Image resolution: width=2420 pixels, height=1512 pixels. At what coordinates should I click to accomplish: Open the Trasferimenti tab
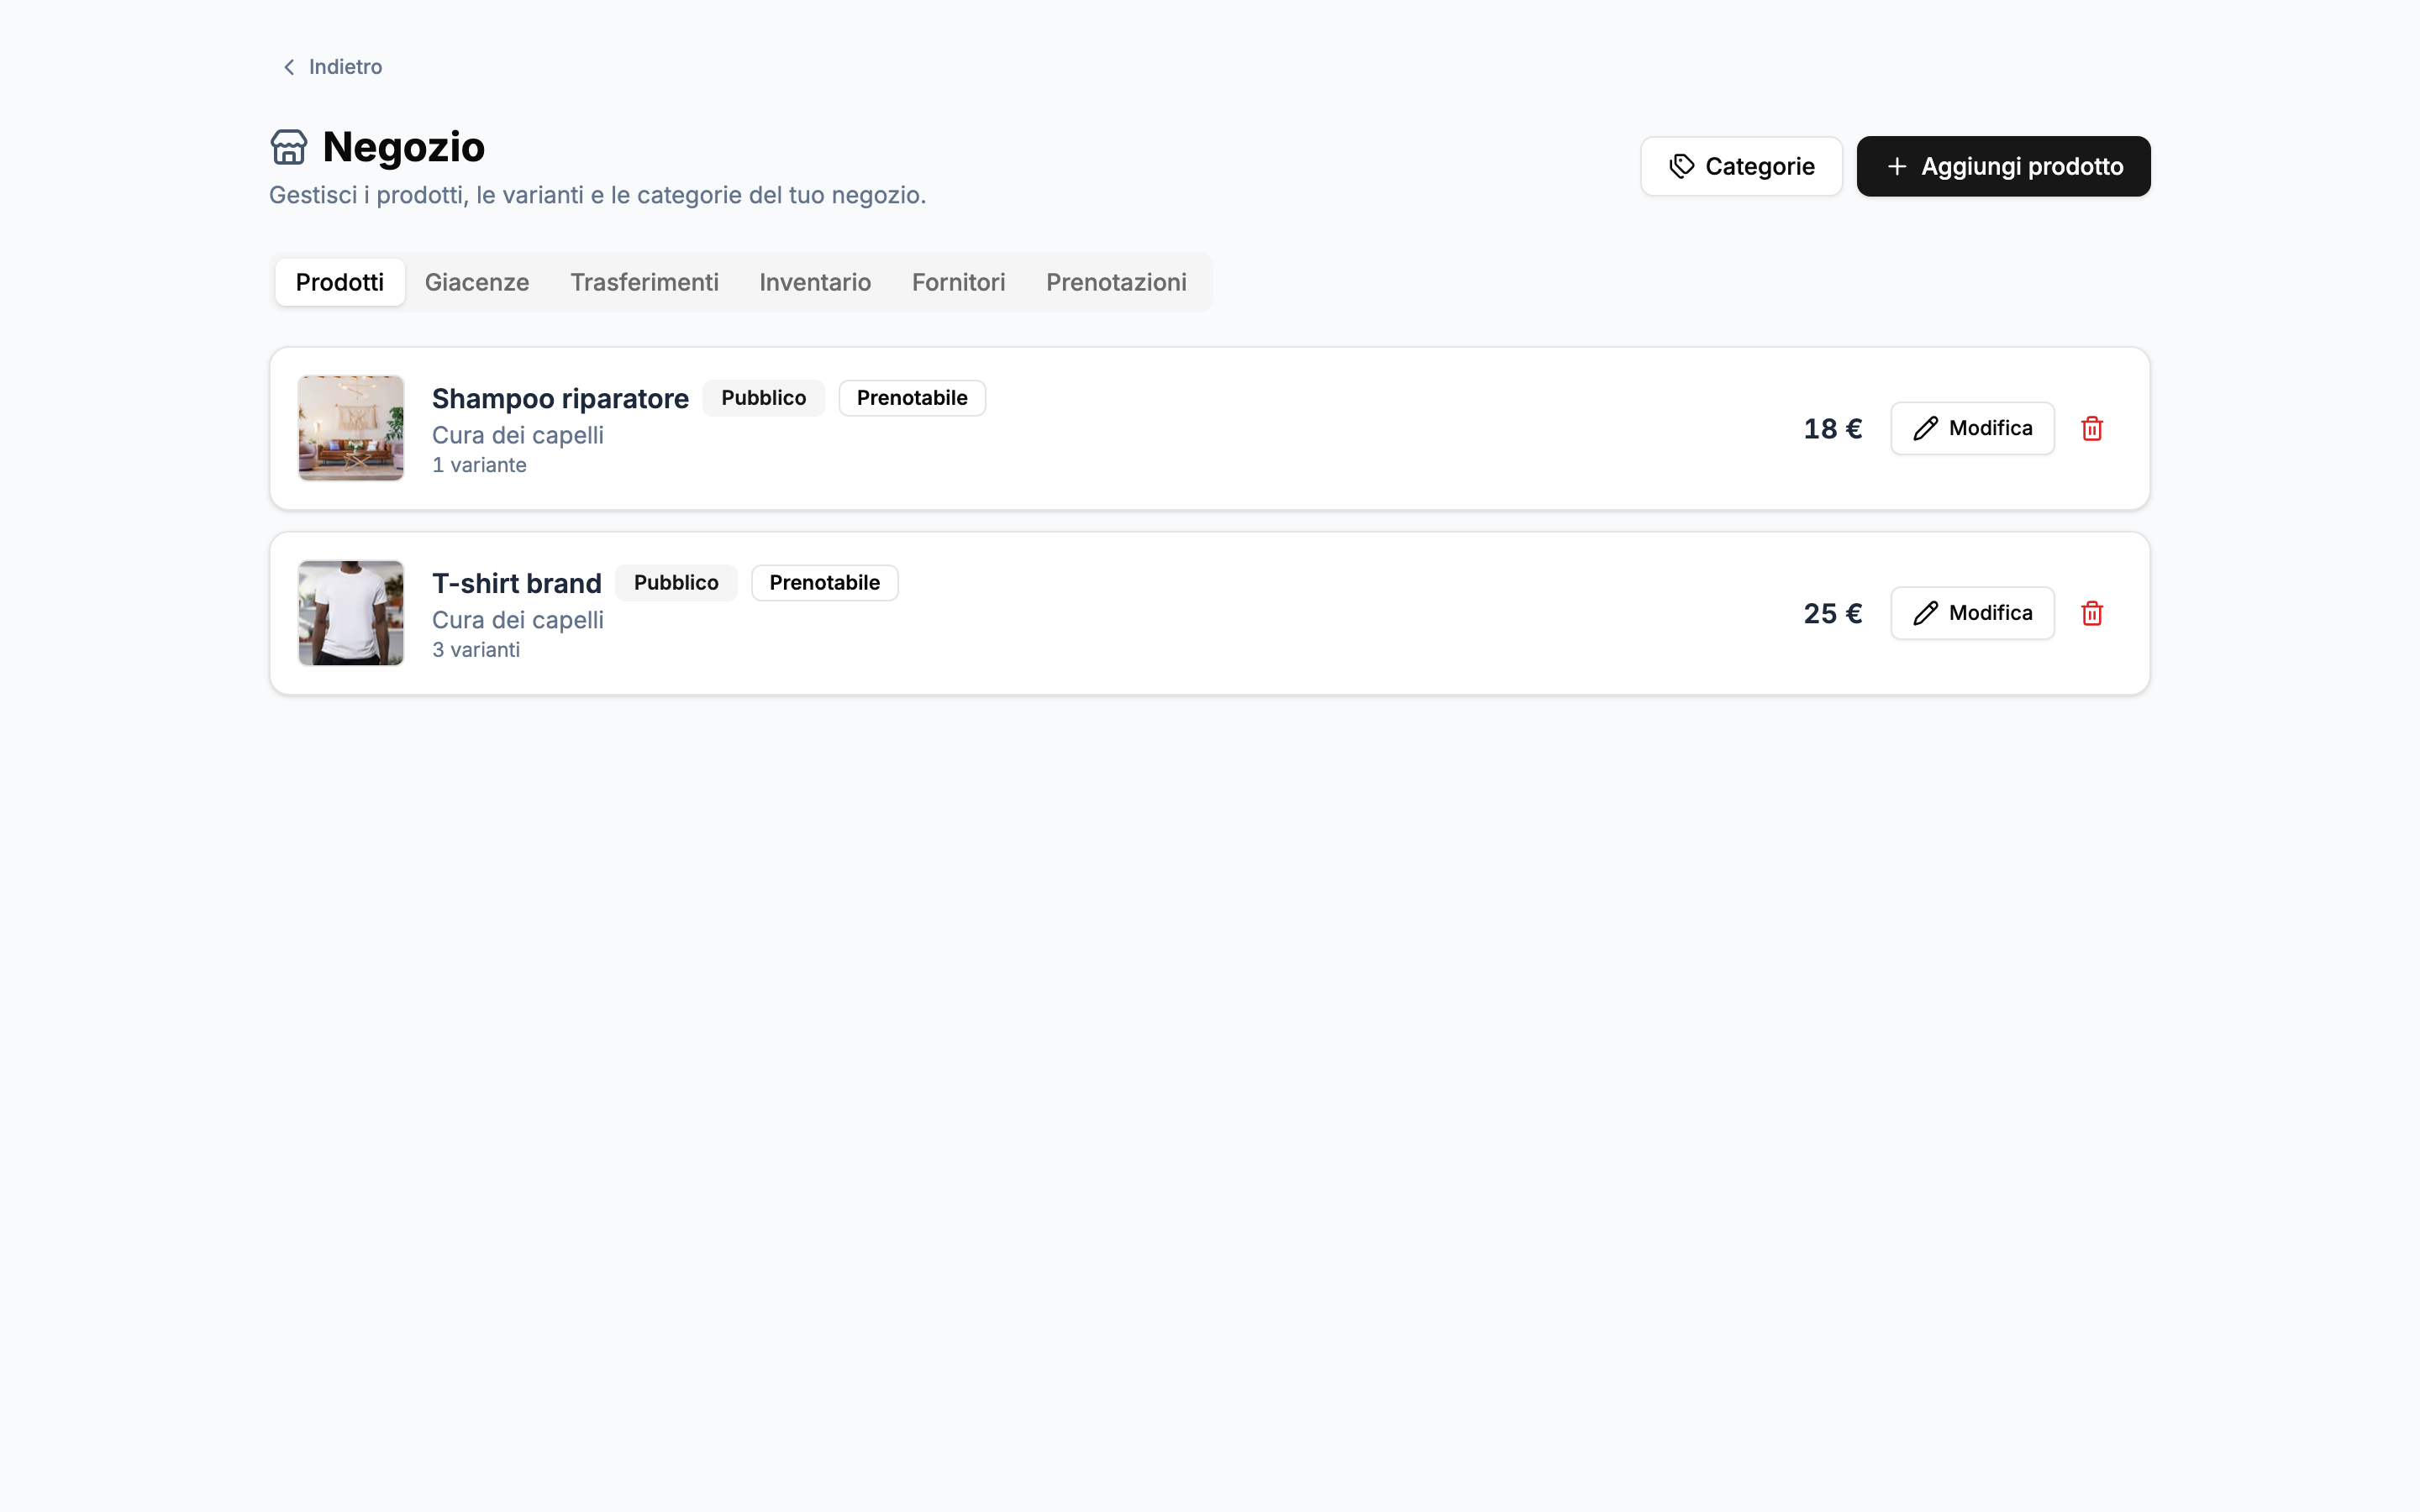click(x=644, y=282)
